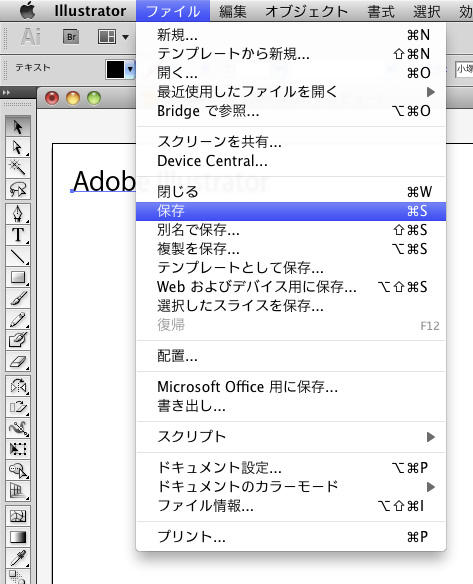Choose ファイル情報...
This screenshot has height=584, width=473.
coord(291,506)
